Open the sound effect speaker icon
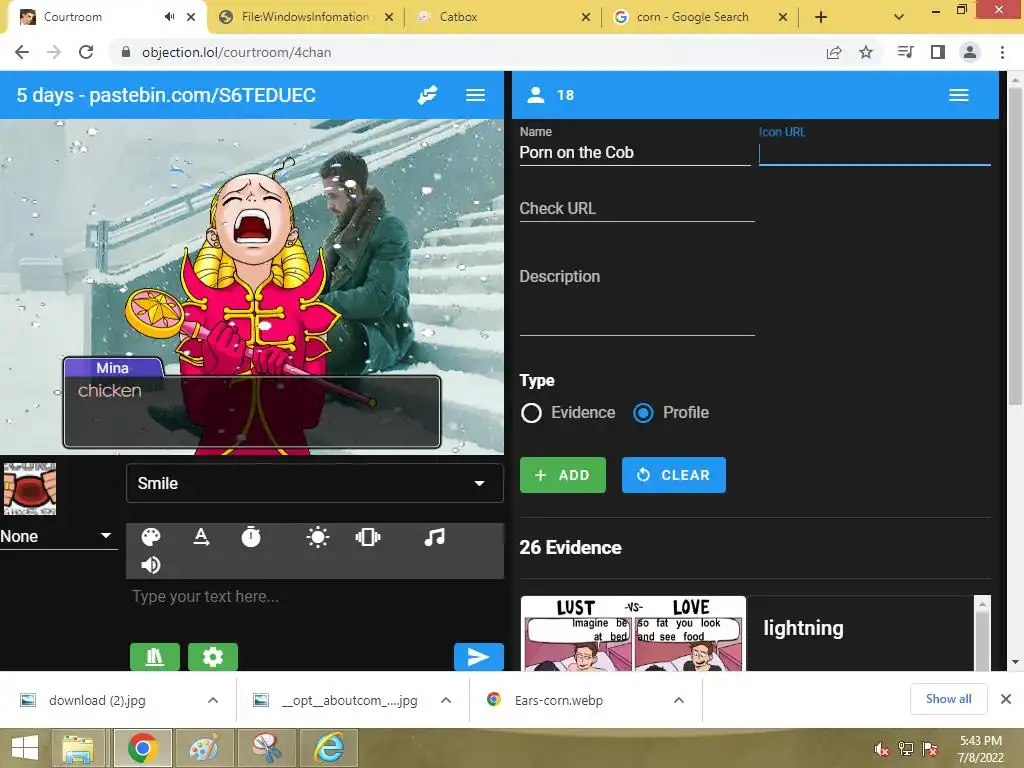Viewport: 1024px width, 768px height. pyautogui.click(x=151, y=565)
